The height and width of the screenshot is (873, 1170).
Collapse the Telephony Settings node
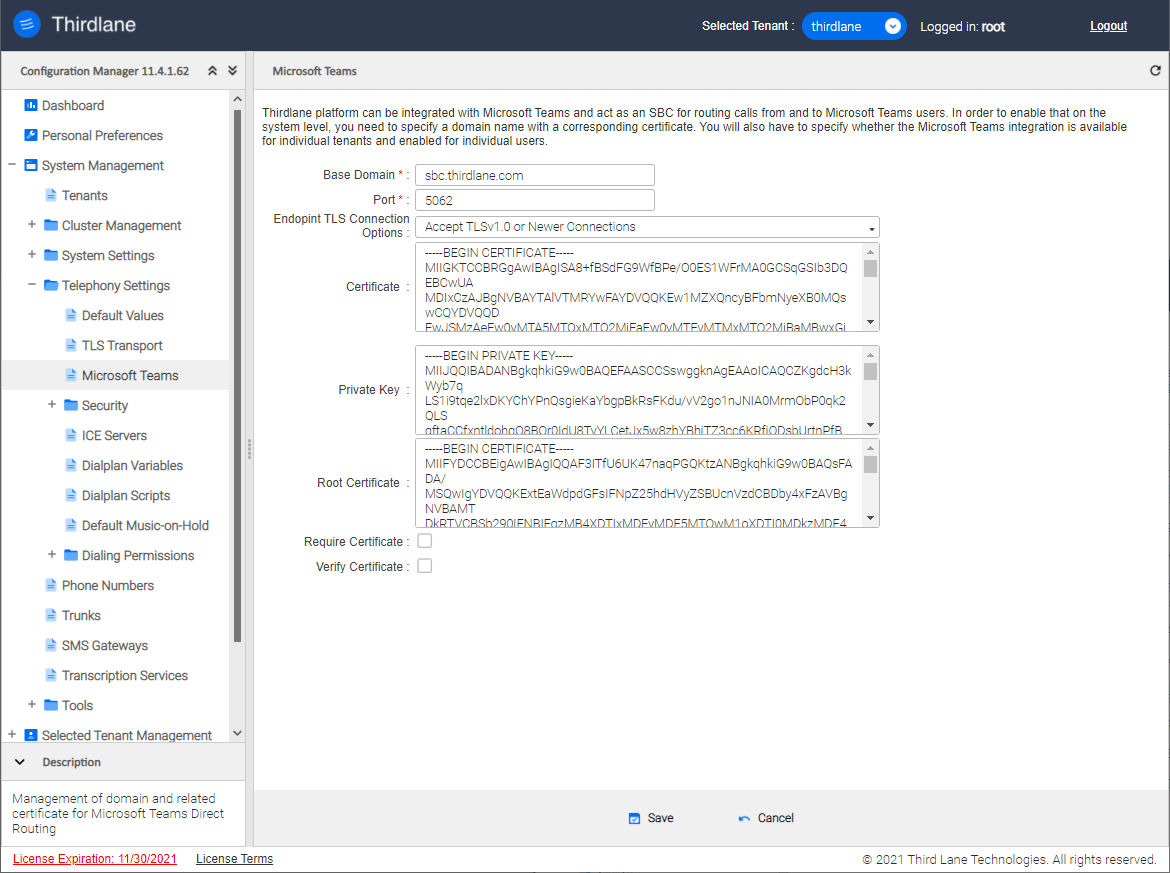coord(31,284)
